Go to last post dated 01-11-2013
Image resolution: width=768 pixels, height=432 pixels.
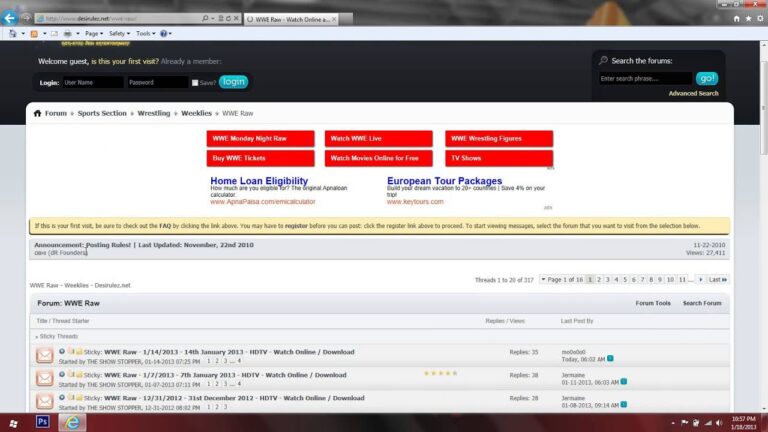pos(624,382)
